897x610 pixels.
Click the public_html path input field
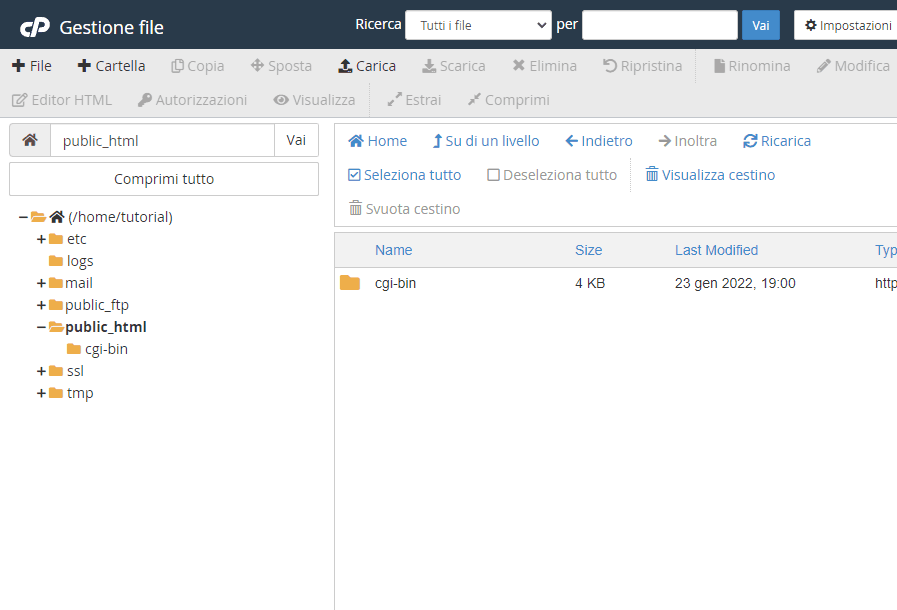pyautogui.click(x=162, y=140)
